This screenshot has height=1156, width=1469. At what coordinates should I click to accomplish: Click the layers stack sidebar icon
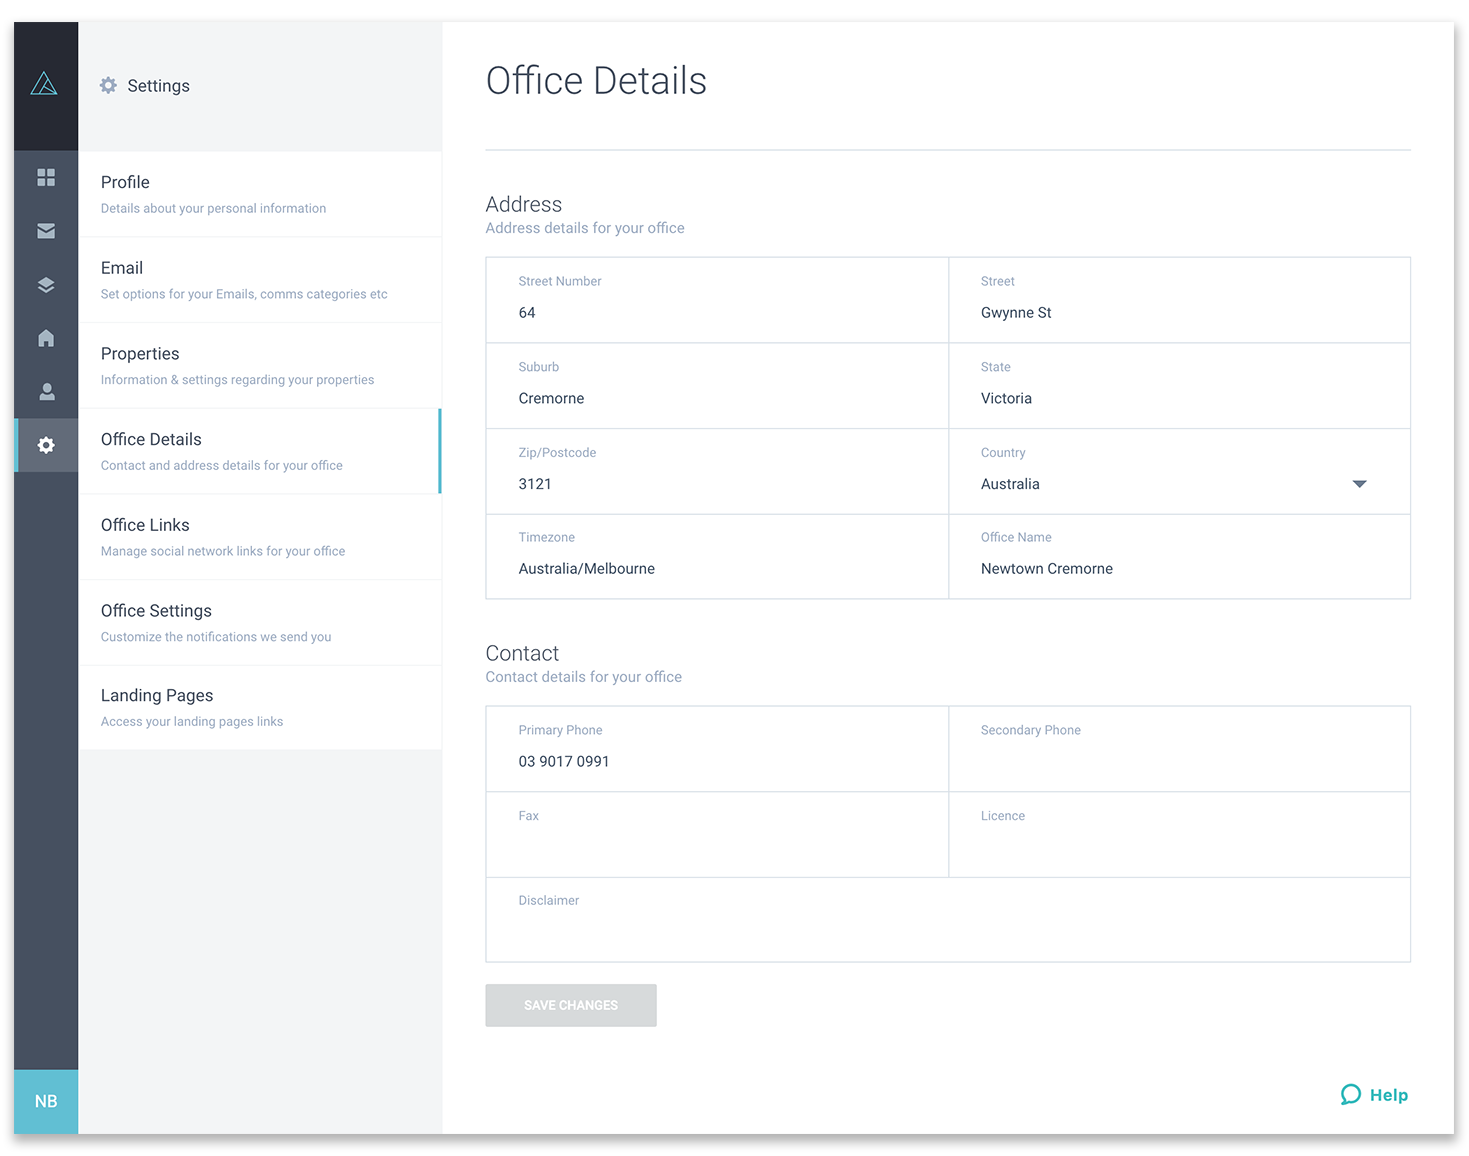click(46, 285)
